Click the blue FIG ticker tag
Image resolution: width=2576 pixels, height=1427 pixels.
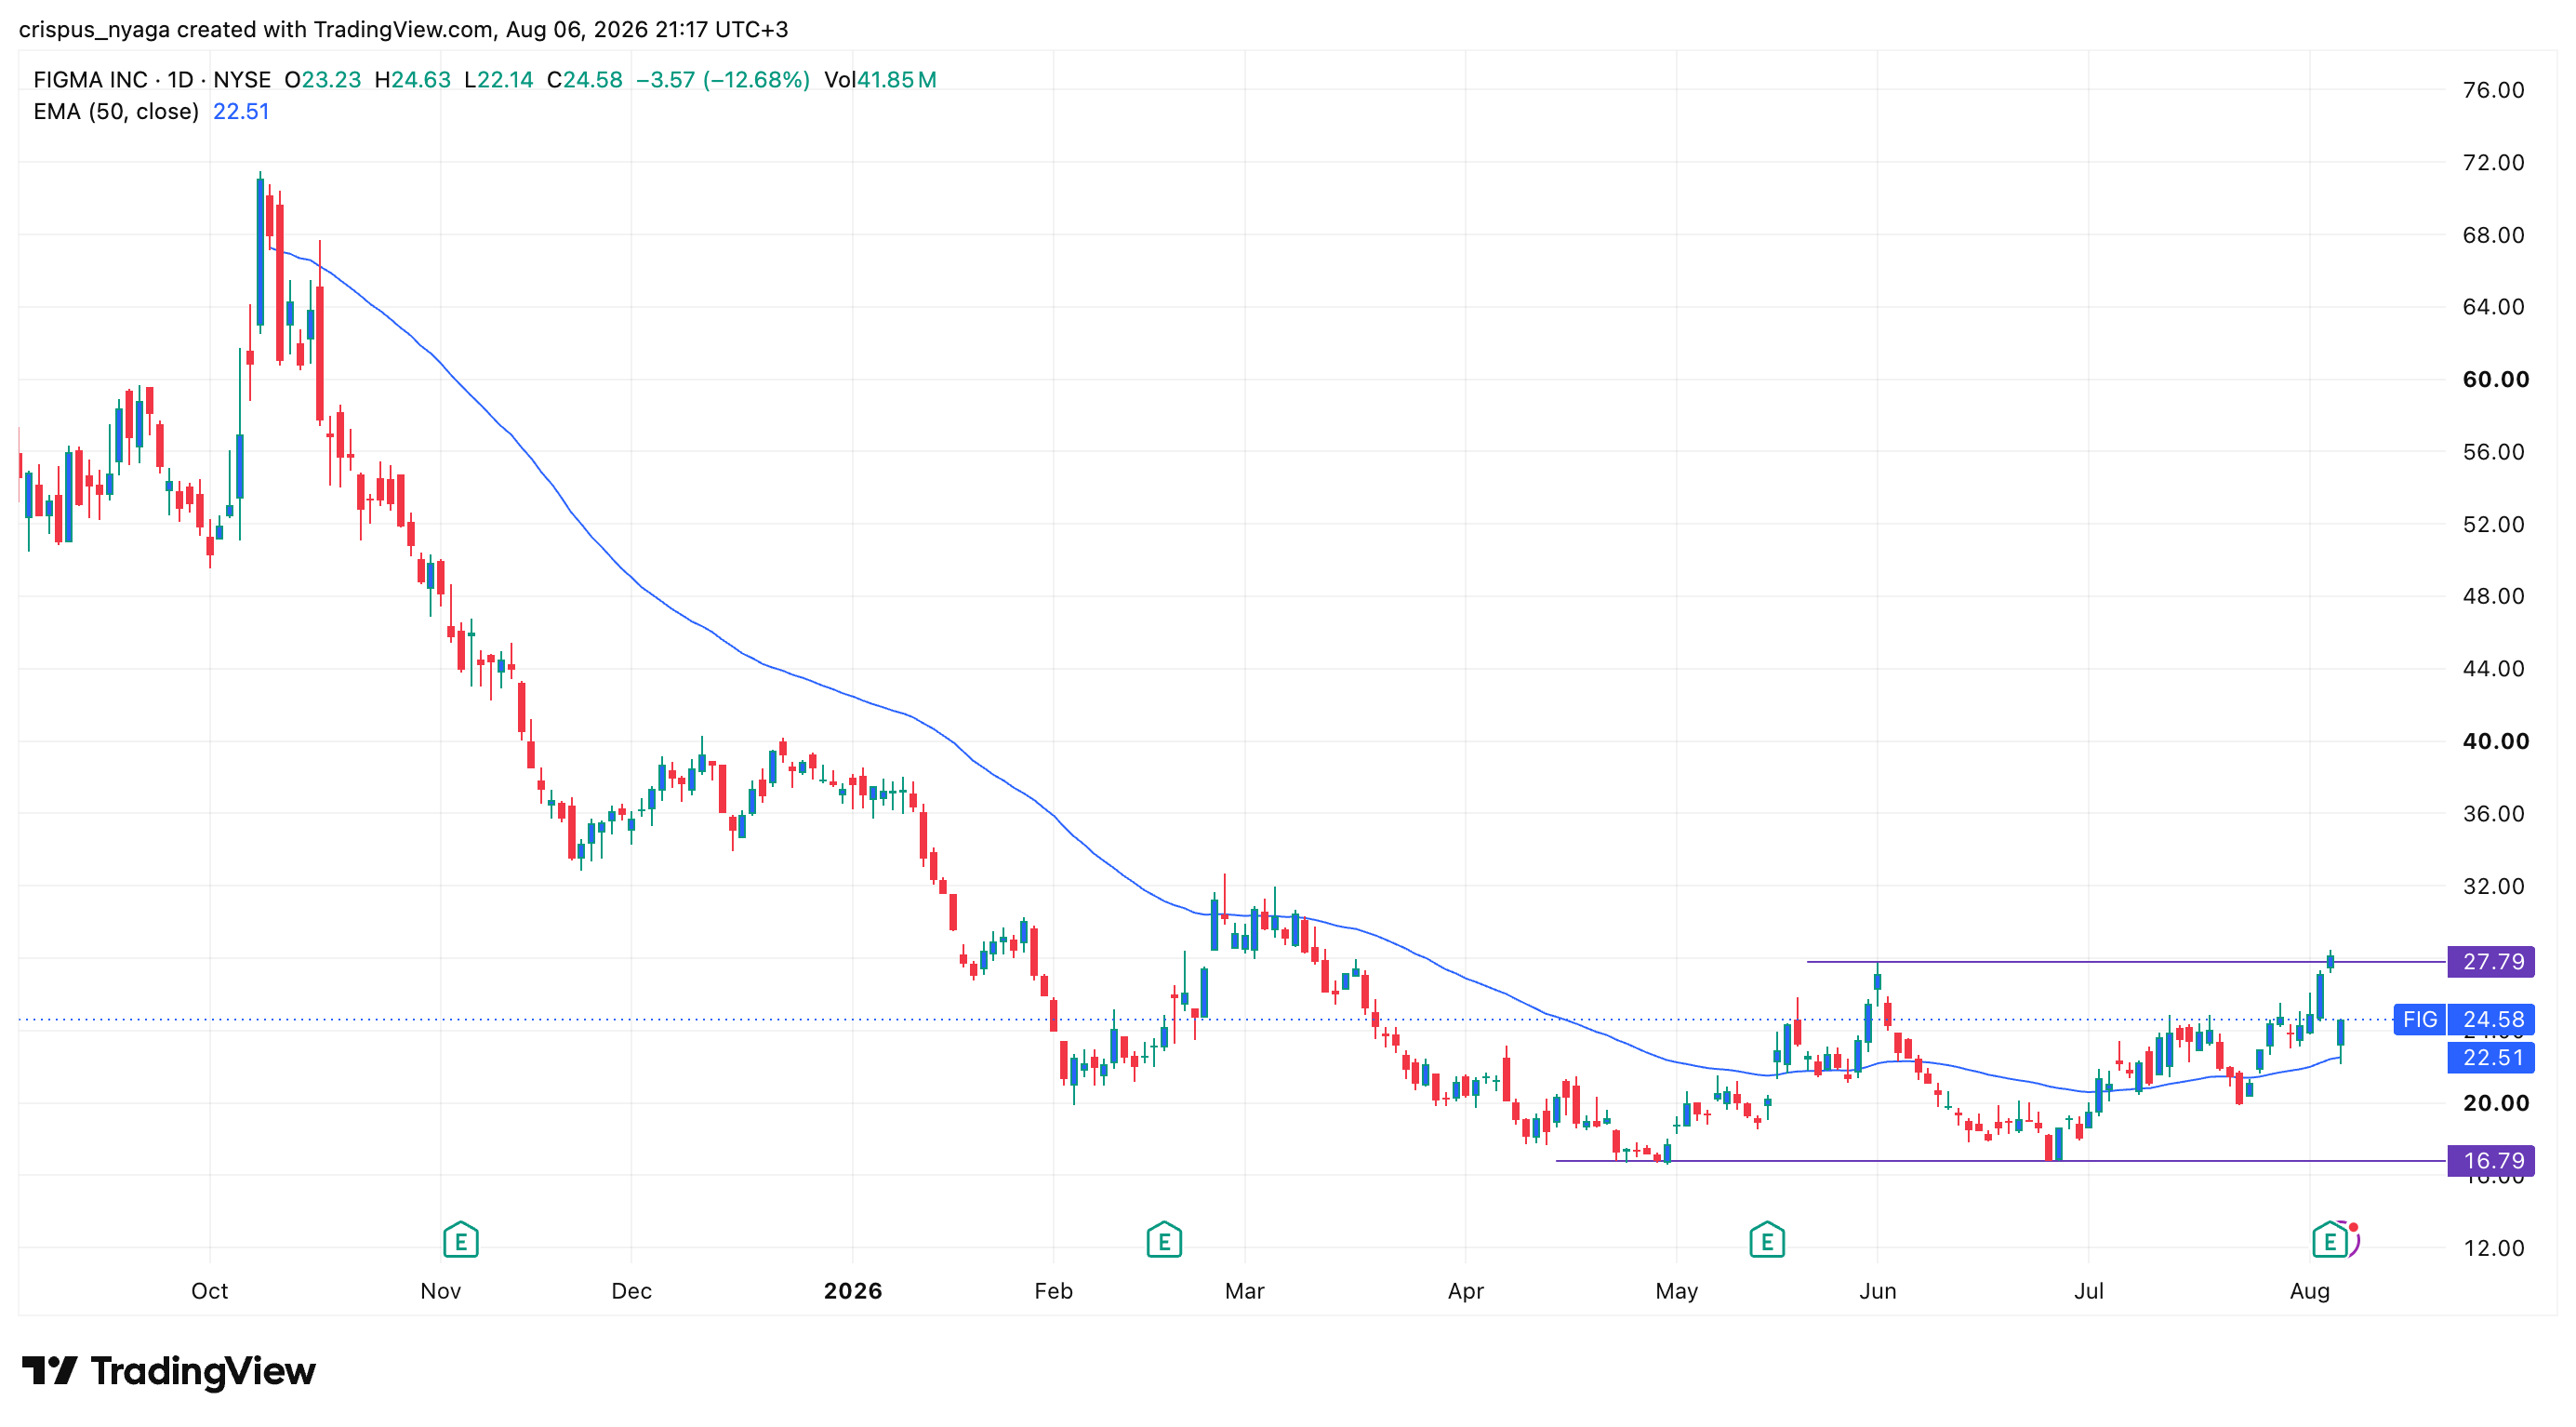coord(2419,1019)
